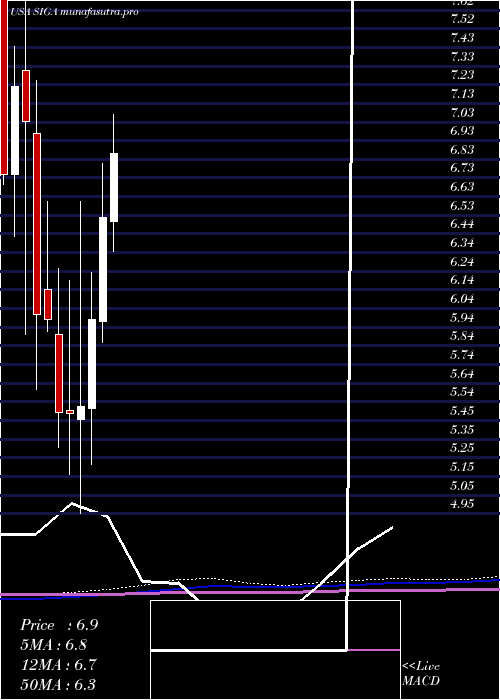Click the 5.84 price axis label
This screenshot has height=700, width=500.
point(462,336)
